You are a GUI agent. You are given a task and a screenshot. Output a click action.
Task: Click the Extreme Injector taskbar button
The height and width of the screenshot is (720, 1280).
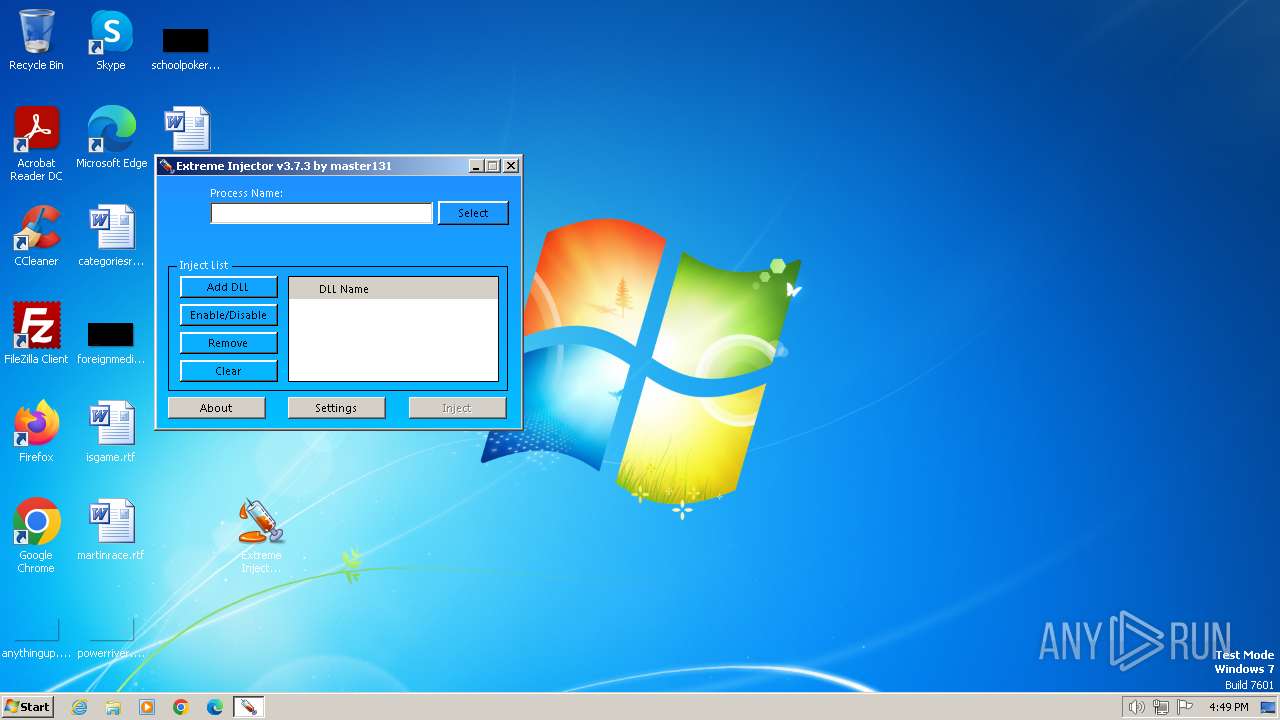[x=248, y=707]
